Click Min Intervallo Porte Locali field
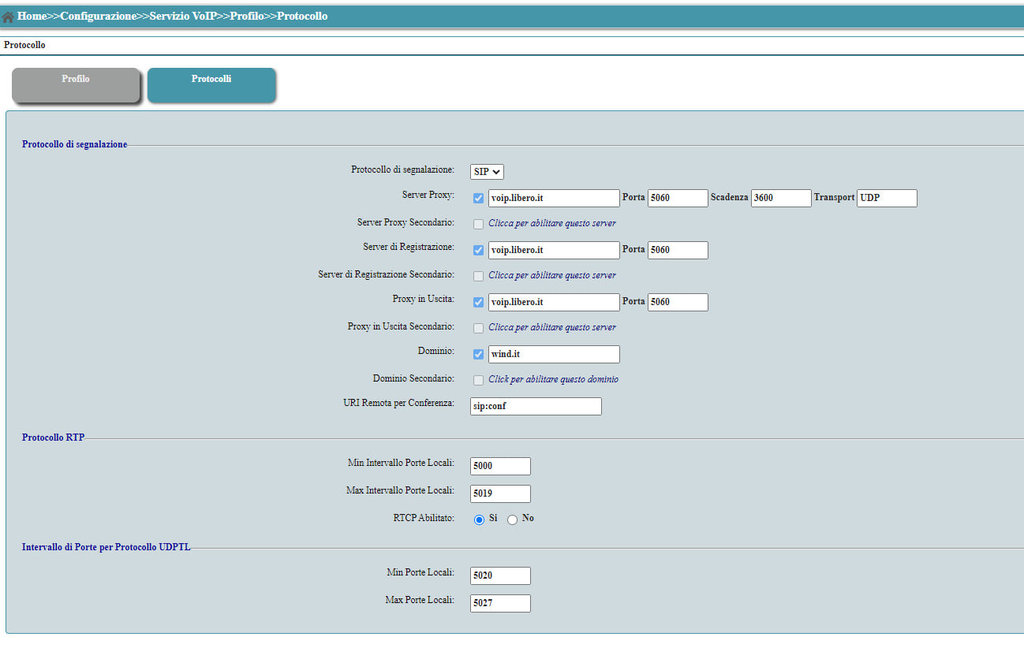Screen dimensions: 1024x648 (x=500, y=466)
